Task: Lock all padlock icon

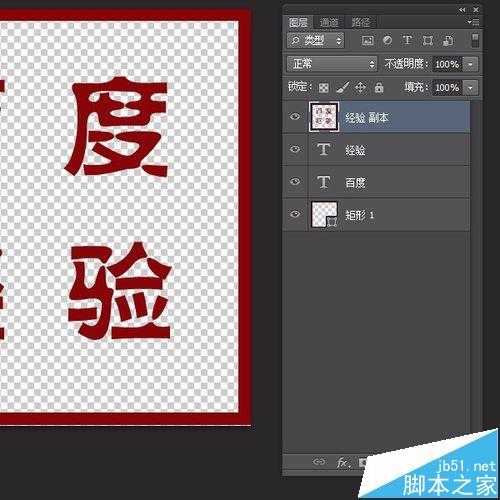Action: click(379, 88)
